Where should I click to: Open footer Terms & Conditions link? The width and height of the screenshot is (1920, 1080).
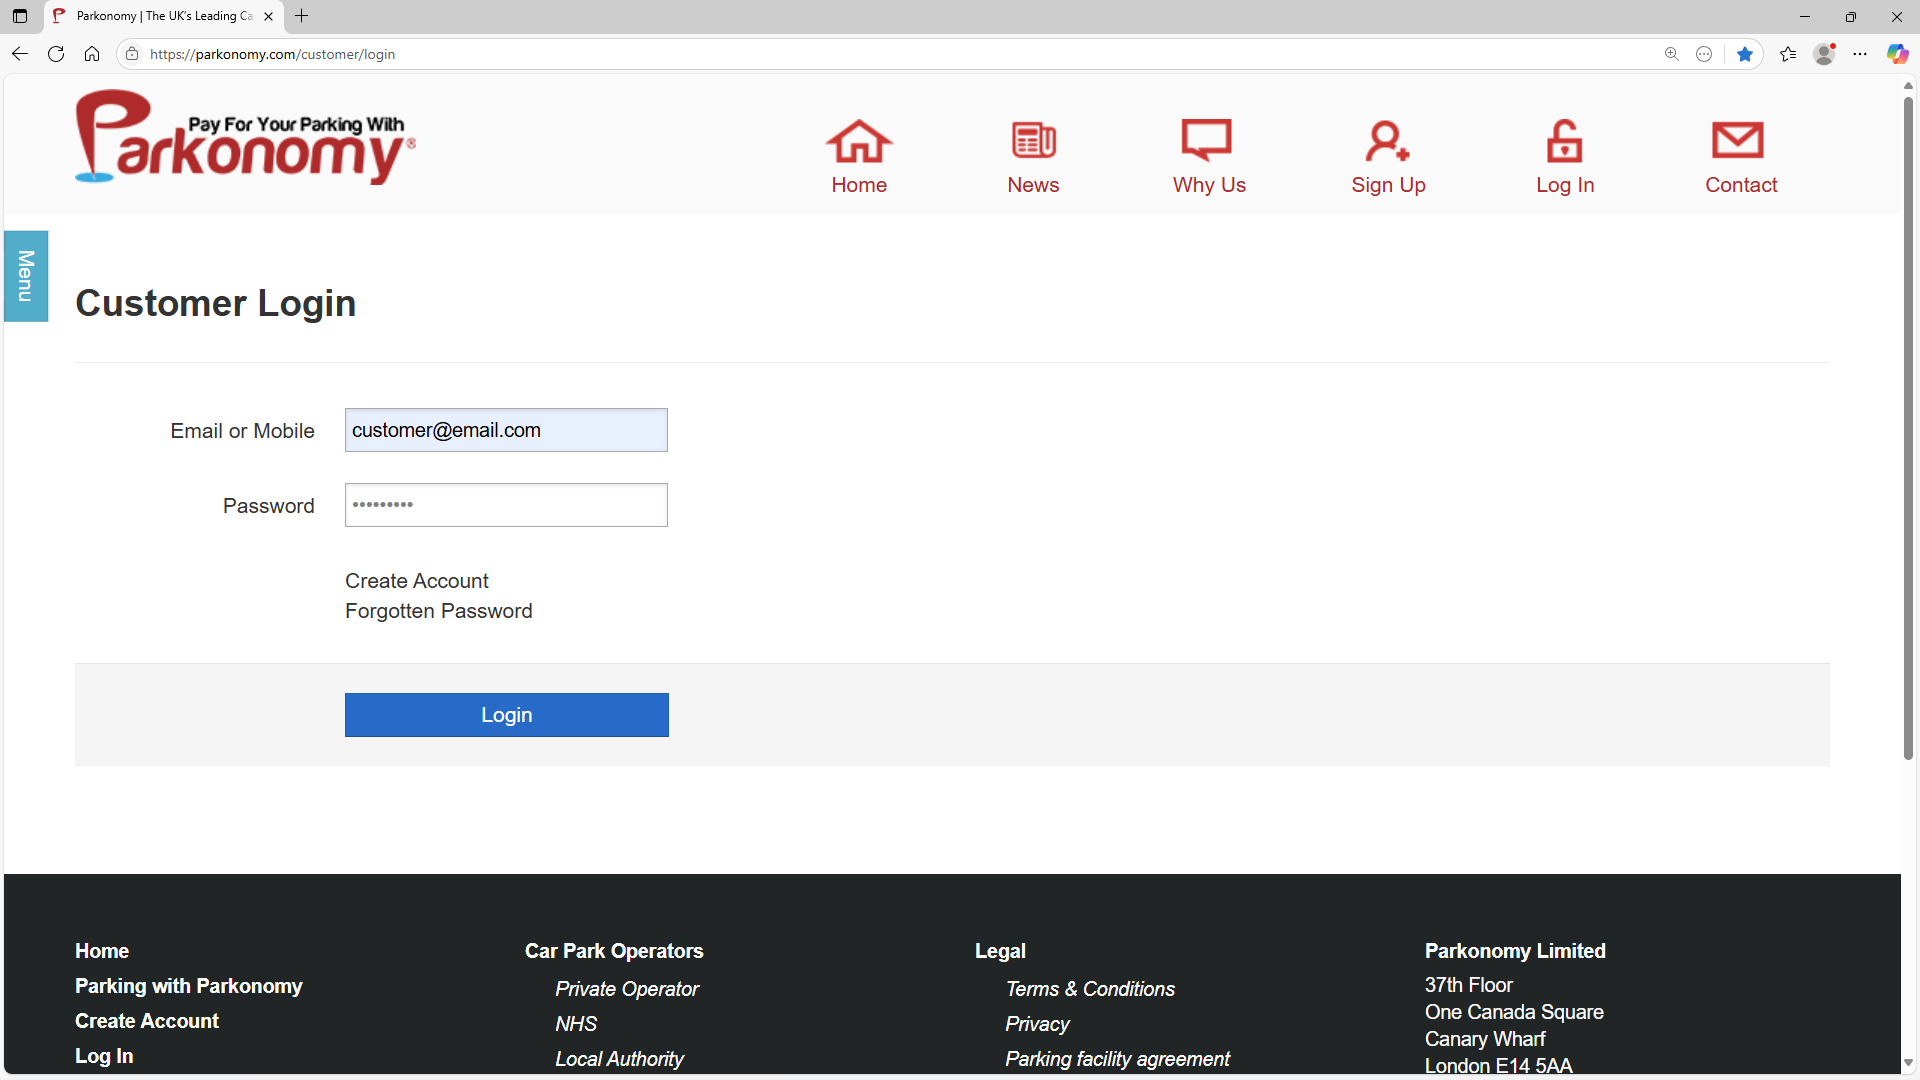(1090, 989)
